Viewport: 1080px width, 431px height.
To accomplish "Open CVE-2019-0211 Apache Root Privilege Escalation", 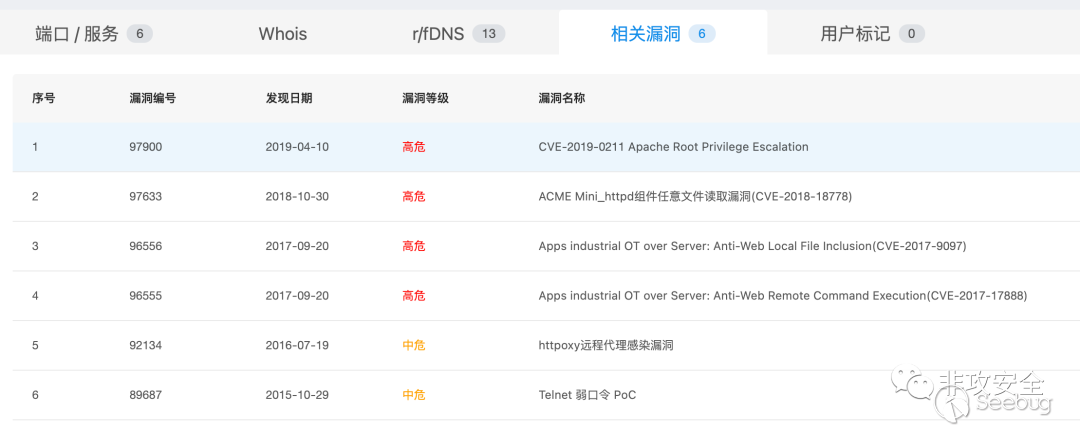I will point(673,147).
